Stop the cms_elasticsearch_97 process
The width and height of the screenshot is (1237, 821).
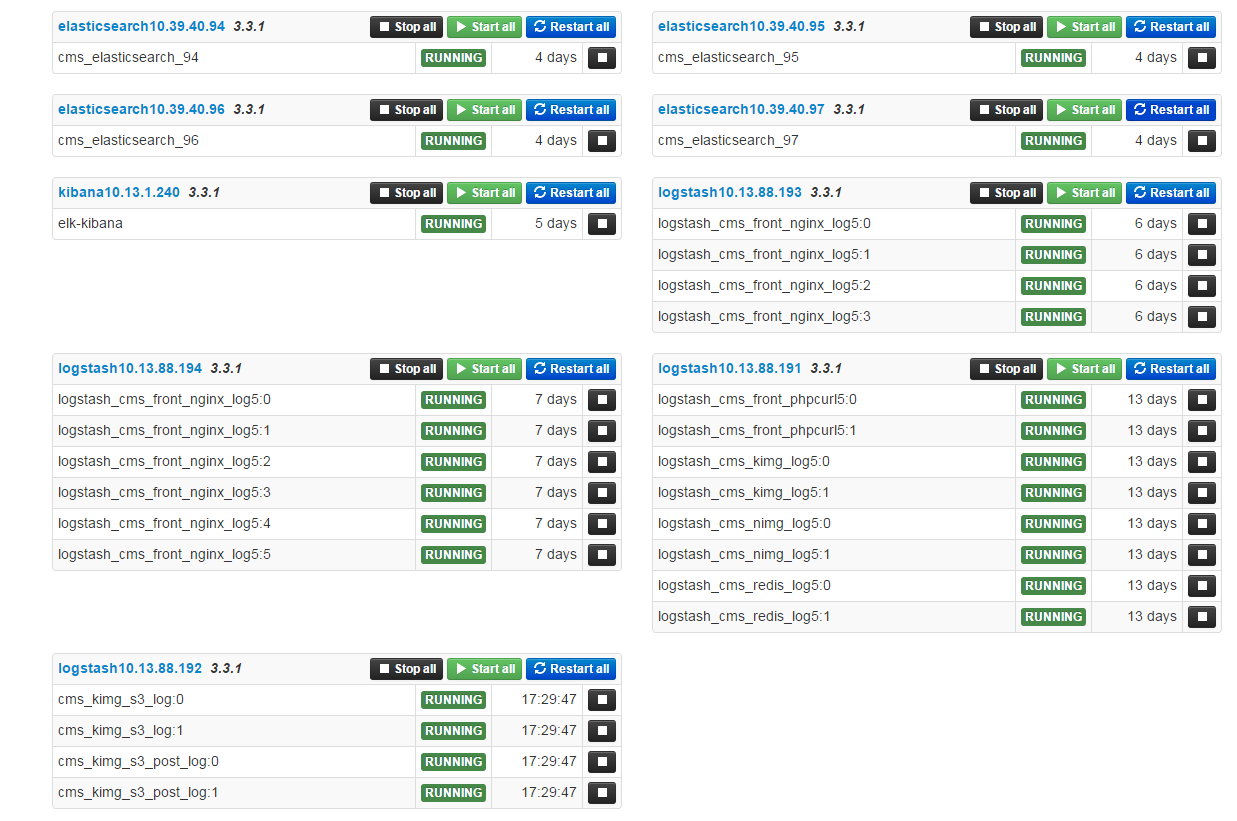tap(1201, 141)
